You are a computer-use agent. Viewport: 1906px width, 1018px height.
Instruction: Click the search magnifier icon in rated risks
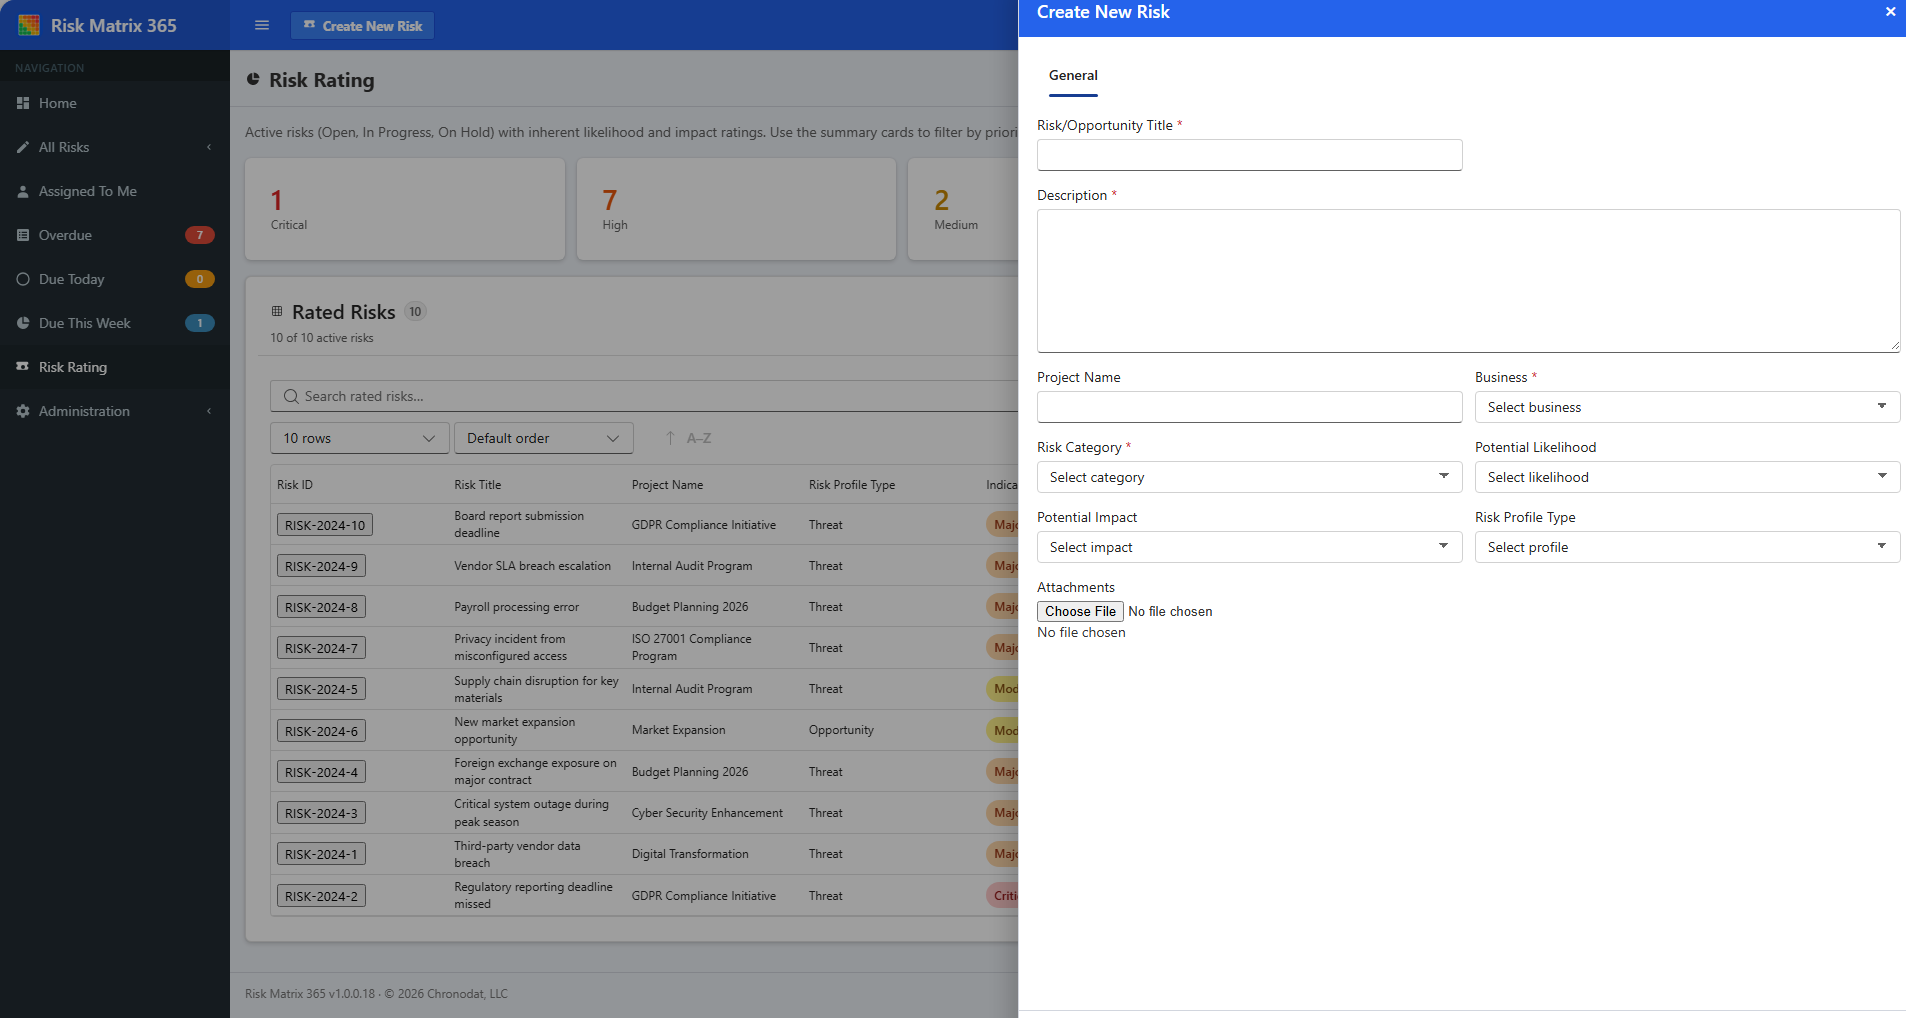tap(291, 396)
